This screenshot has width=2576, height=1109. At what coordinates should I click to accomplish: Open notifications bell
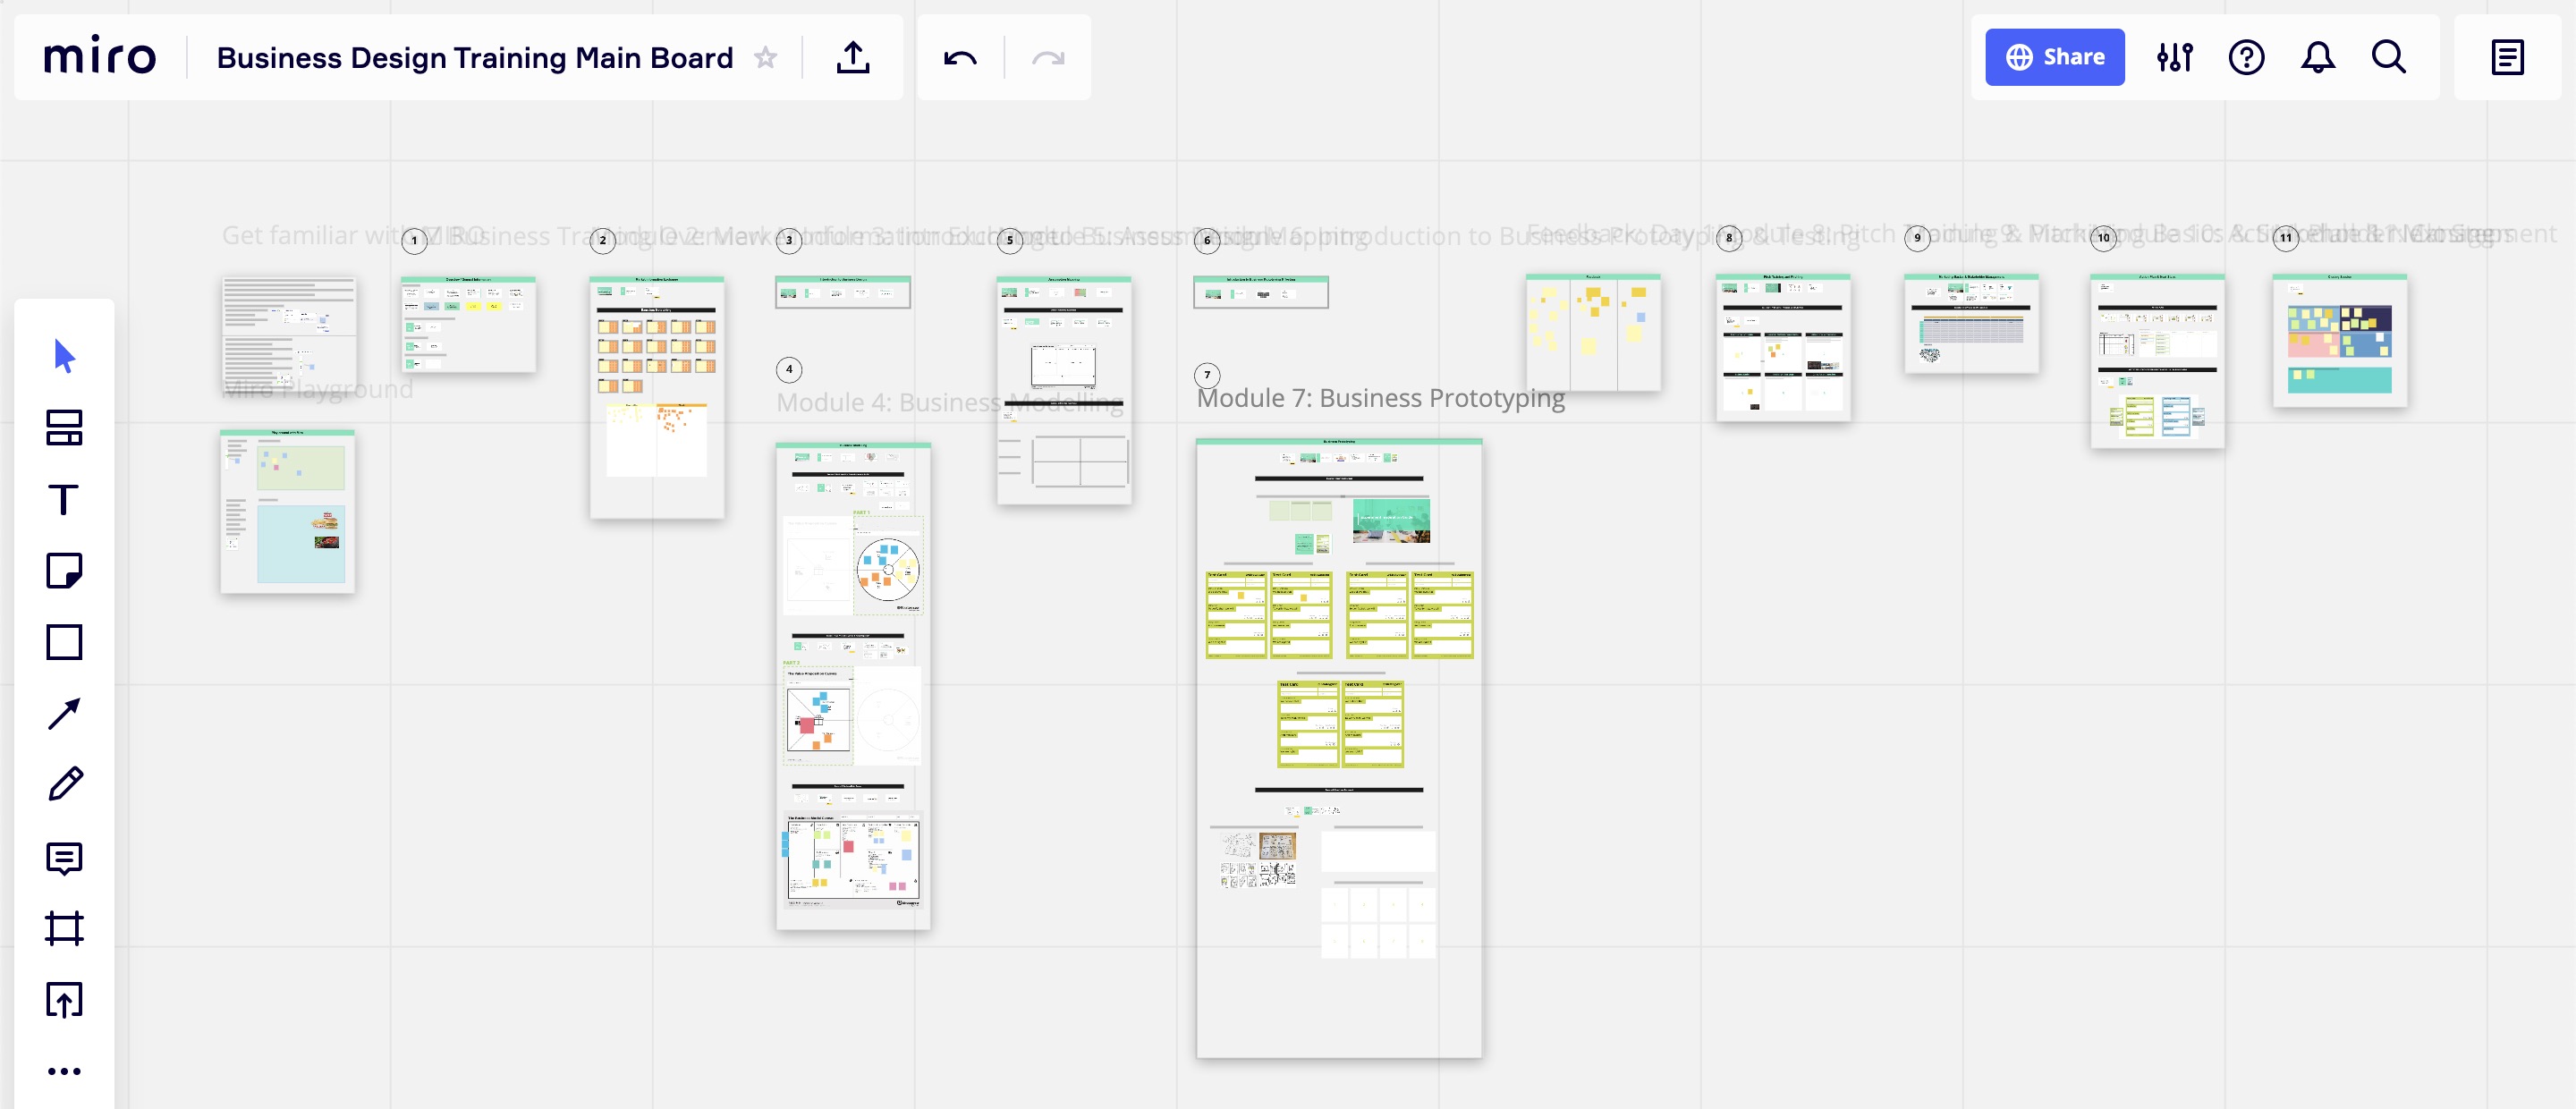pyautogui.click(x=2317, y=57)
